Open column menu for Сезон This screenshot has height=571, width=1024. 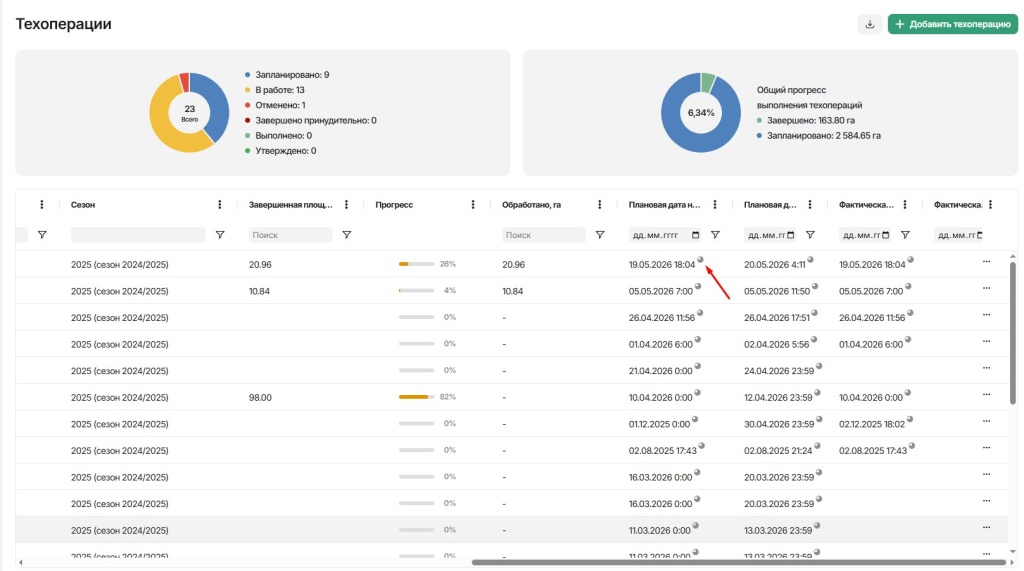[x=219, y=204]
